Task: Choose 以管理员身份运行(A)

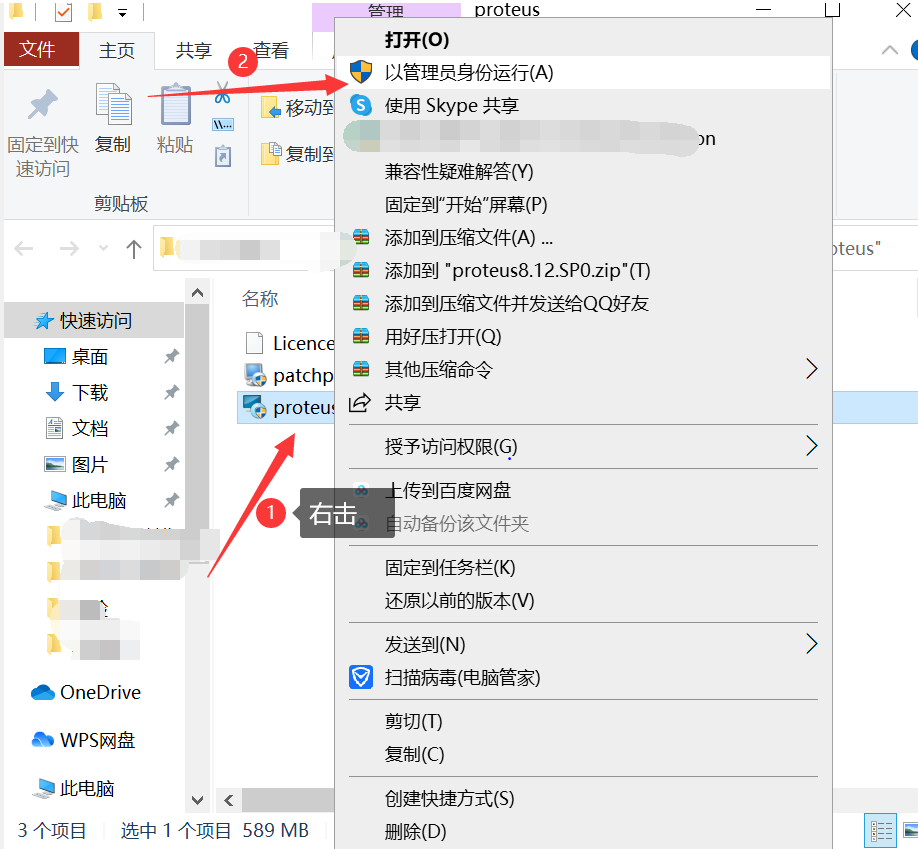Action: (x=584, y=73)
